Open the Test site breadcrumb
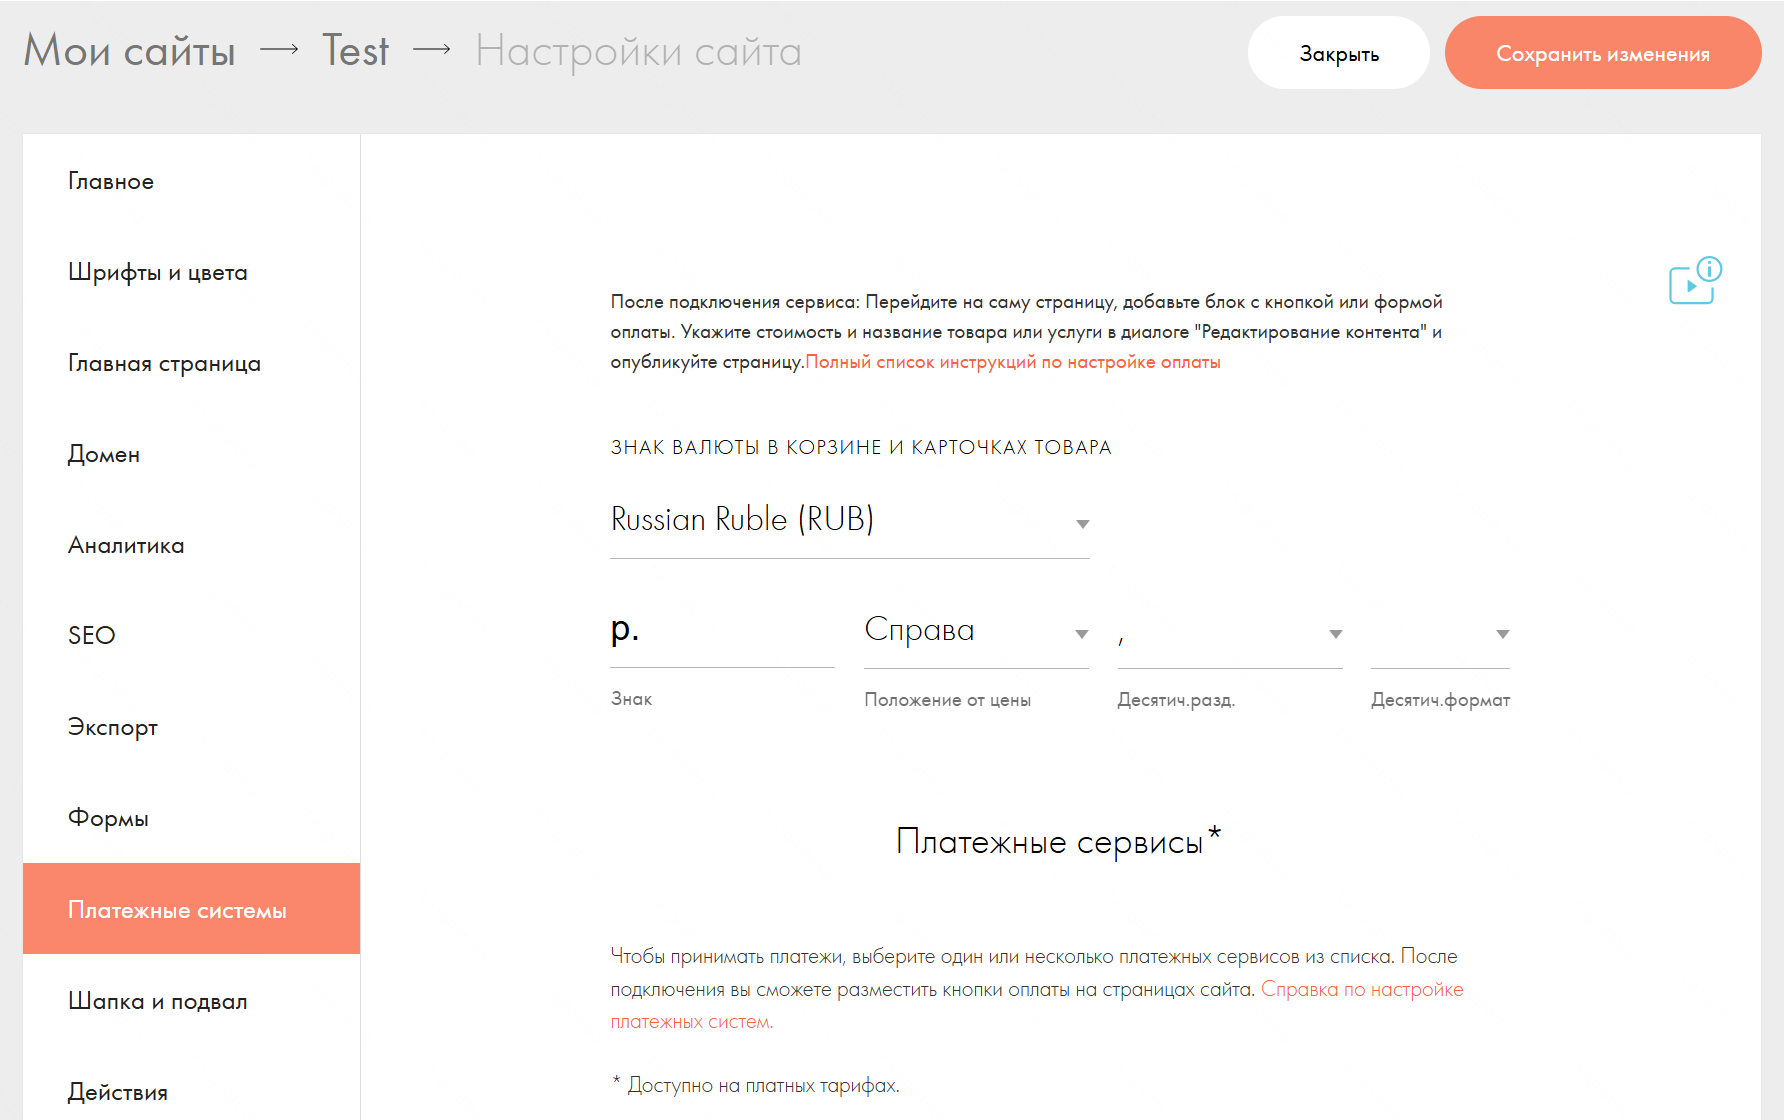1784x1120 pixels. click(x=355, y=51)
